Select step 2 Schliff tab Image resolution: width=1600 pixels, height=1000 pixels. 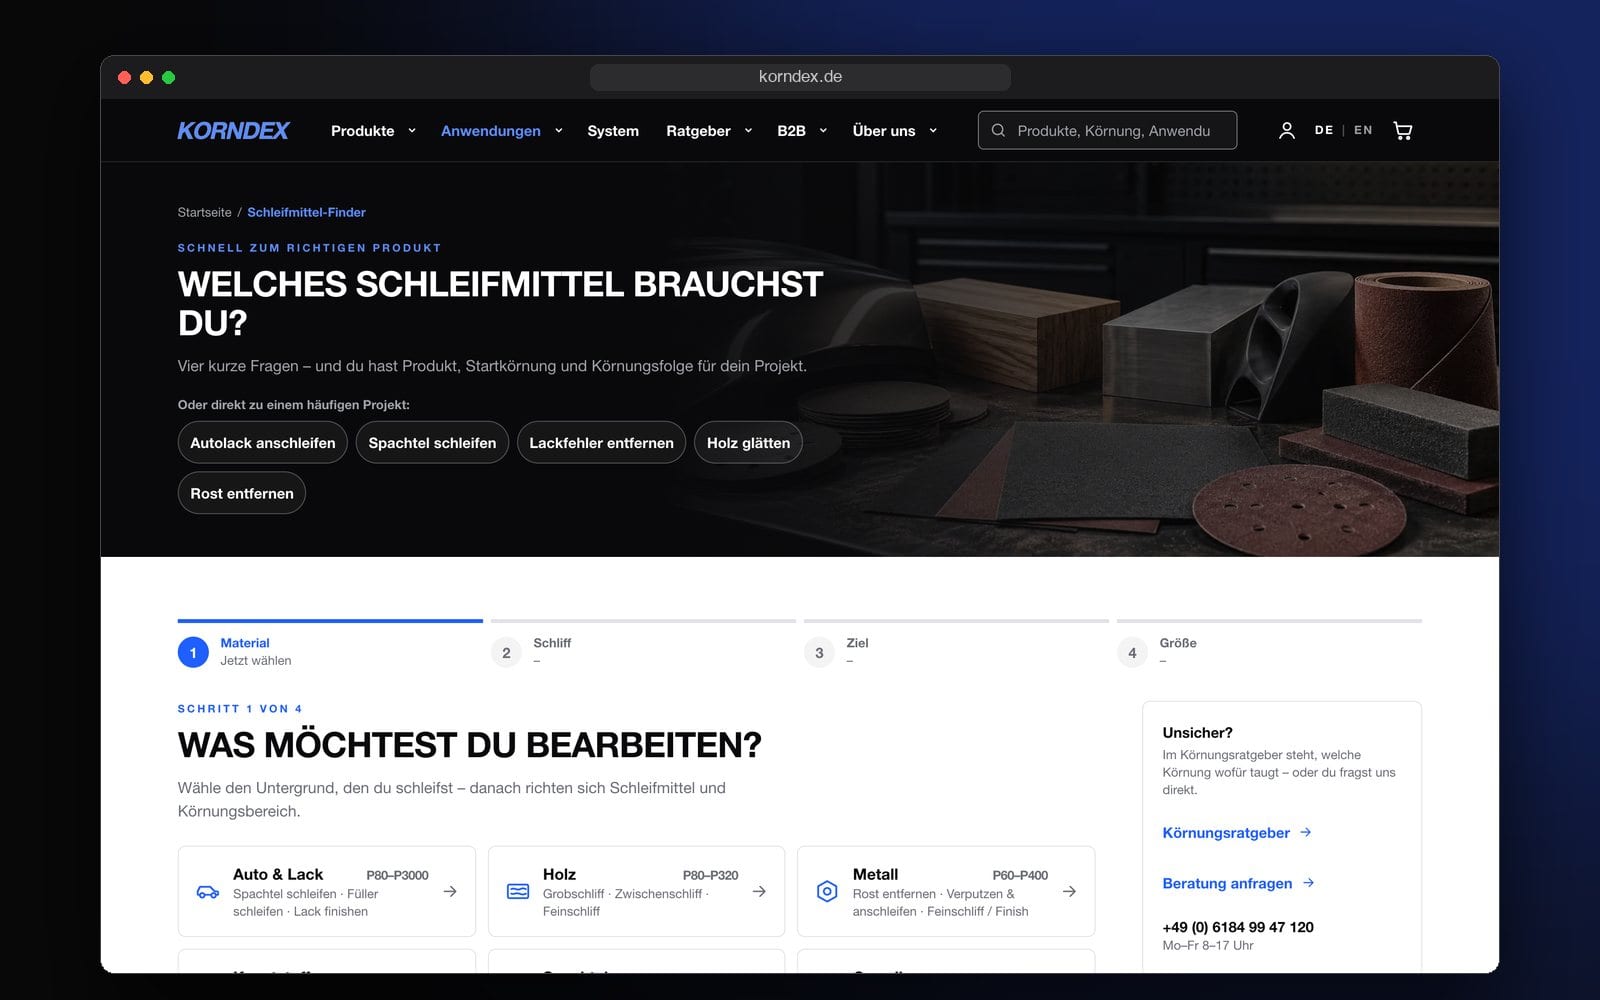643,645
